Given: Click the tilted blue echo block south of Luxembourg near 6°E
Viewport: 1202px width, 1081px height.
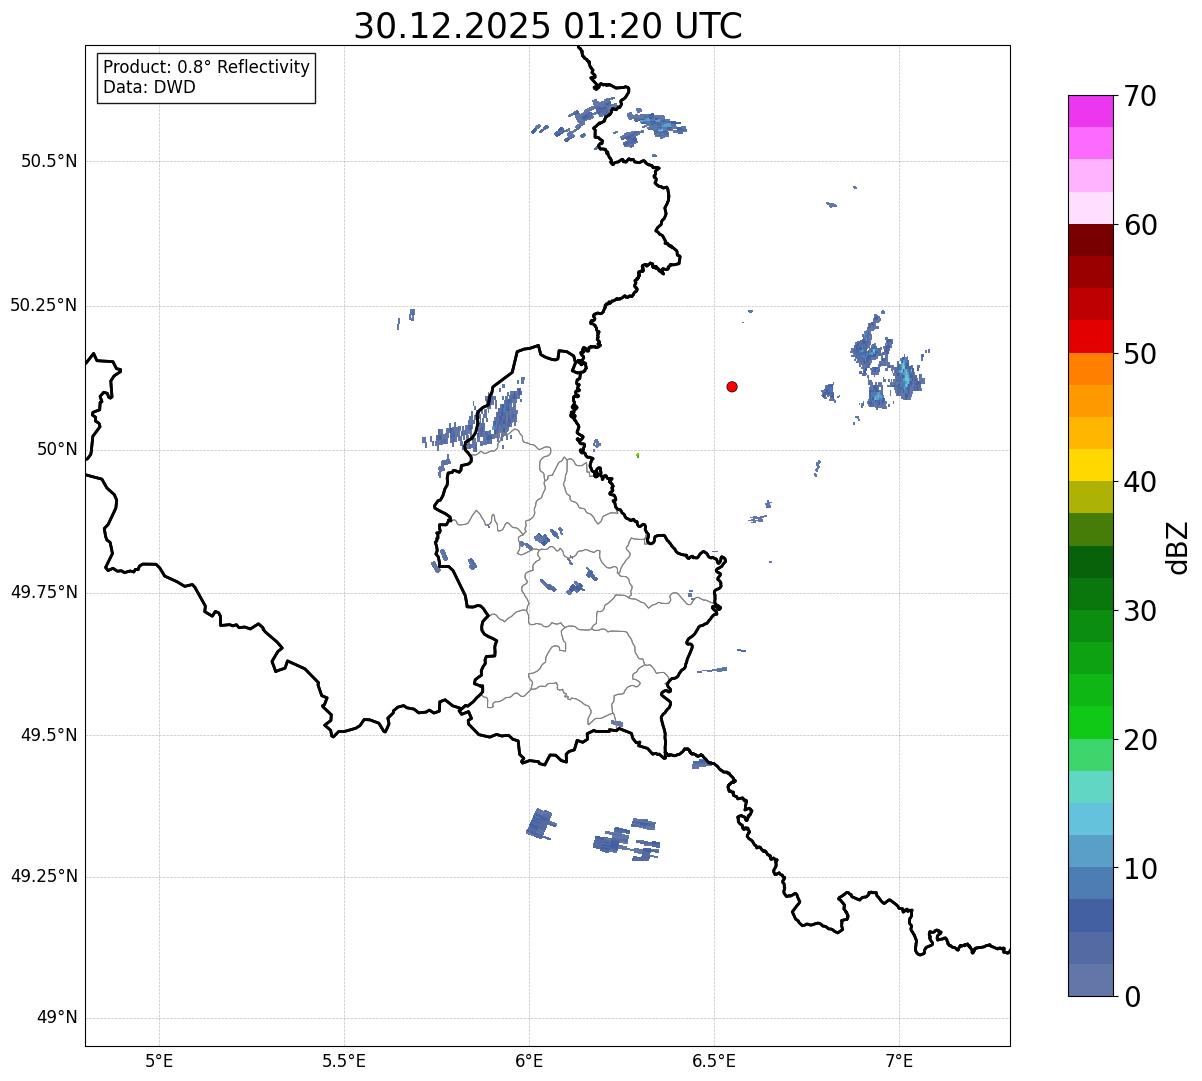Looking at the screenshot, I should pos(540,824).
